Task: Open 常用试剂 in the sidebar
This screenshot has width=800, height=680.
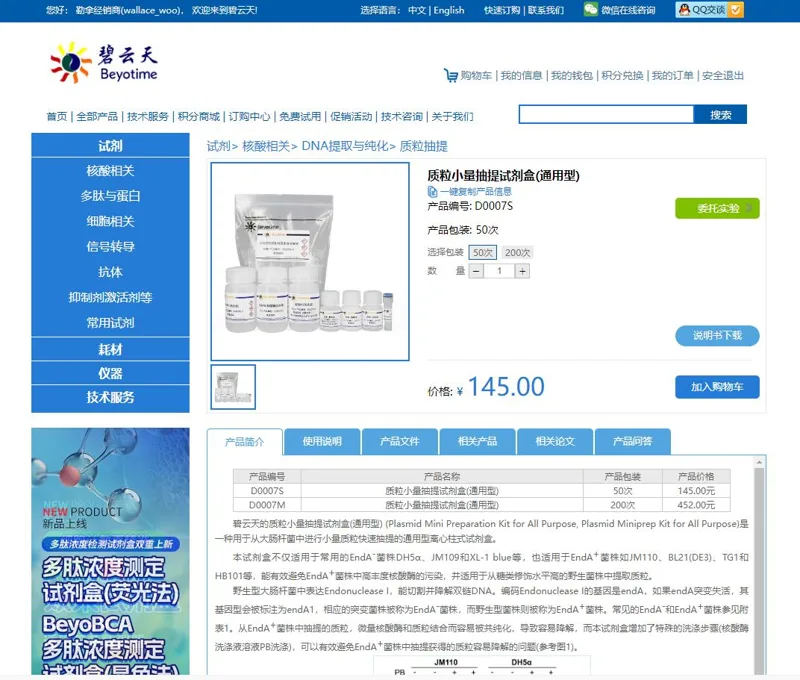Action: (110, 323)
